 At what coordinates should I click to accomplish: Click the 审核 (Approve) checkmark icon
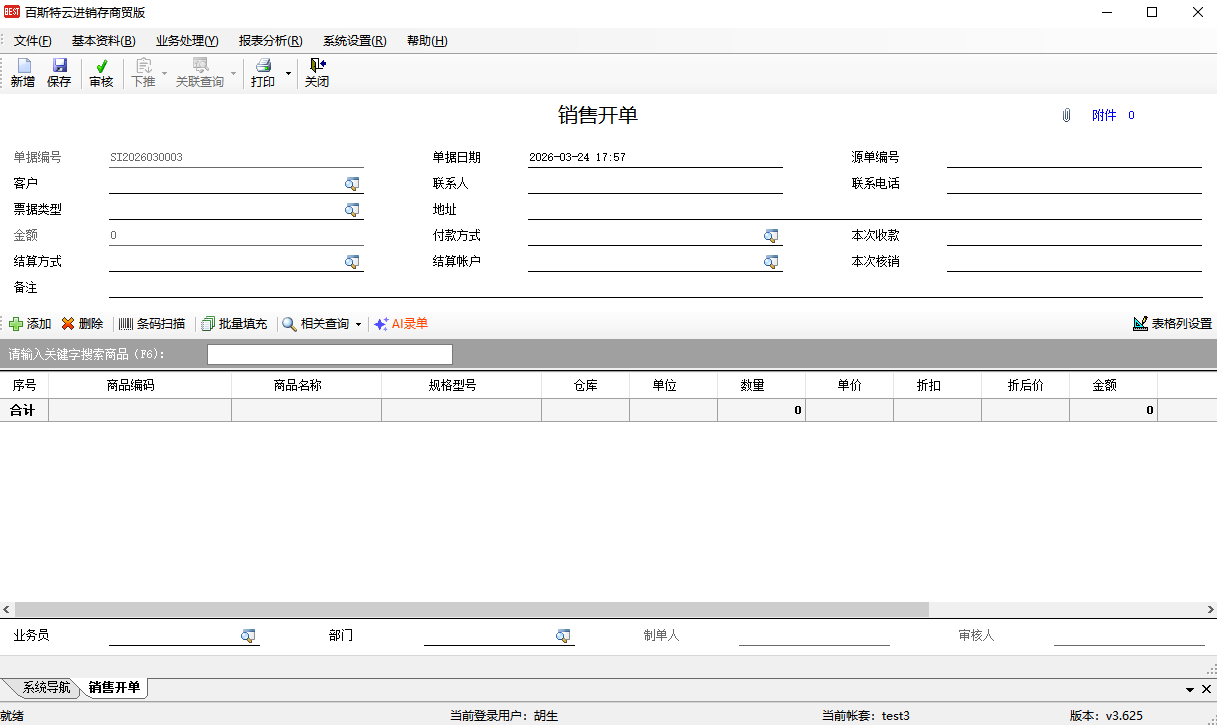[101, 66]
